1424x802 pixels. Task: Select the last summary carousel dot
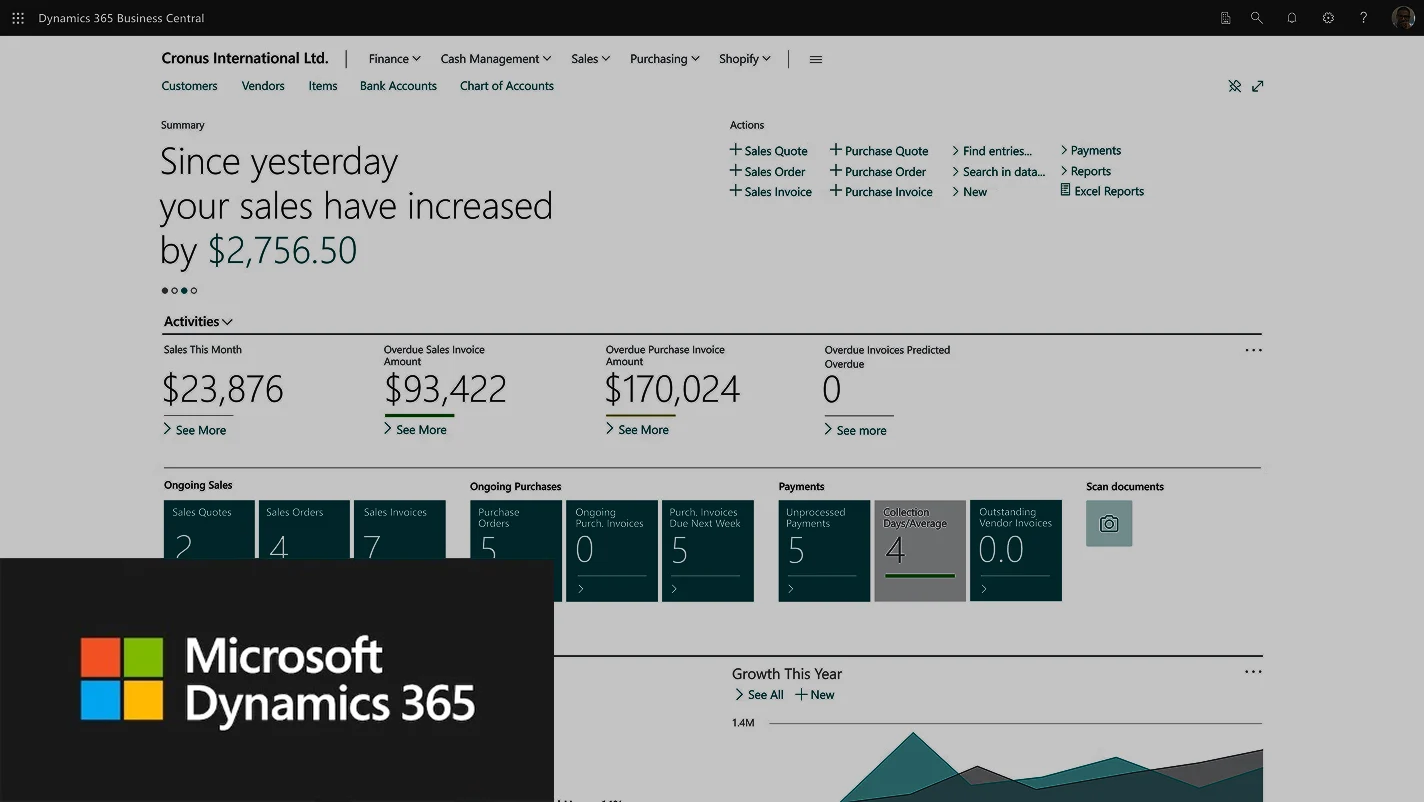point(194,291)
